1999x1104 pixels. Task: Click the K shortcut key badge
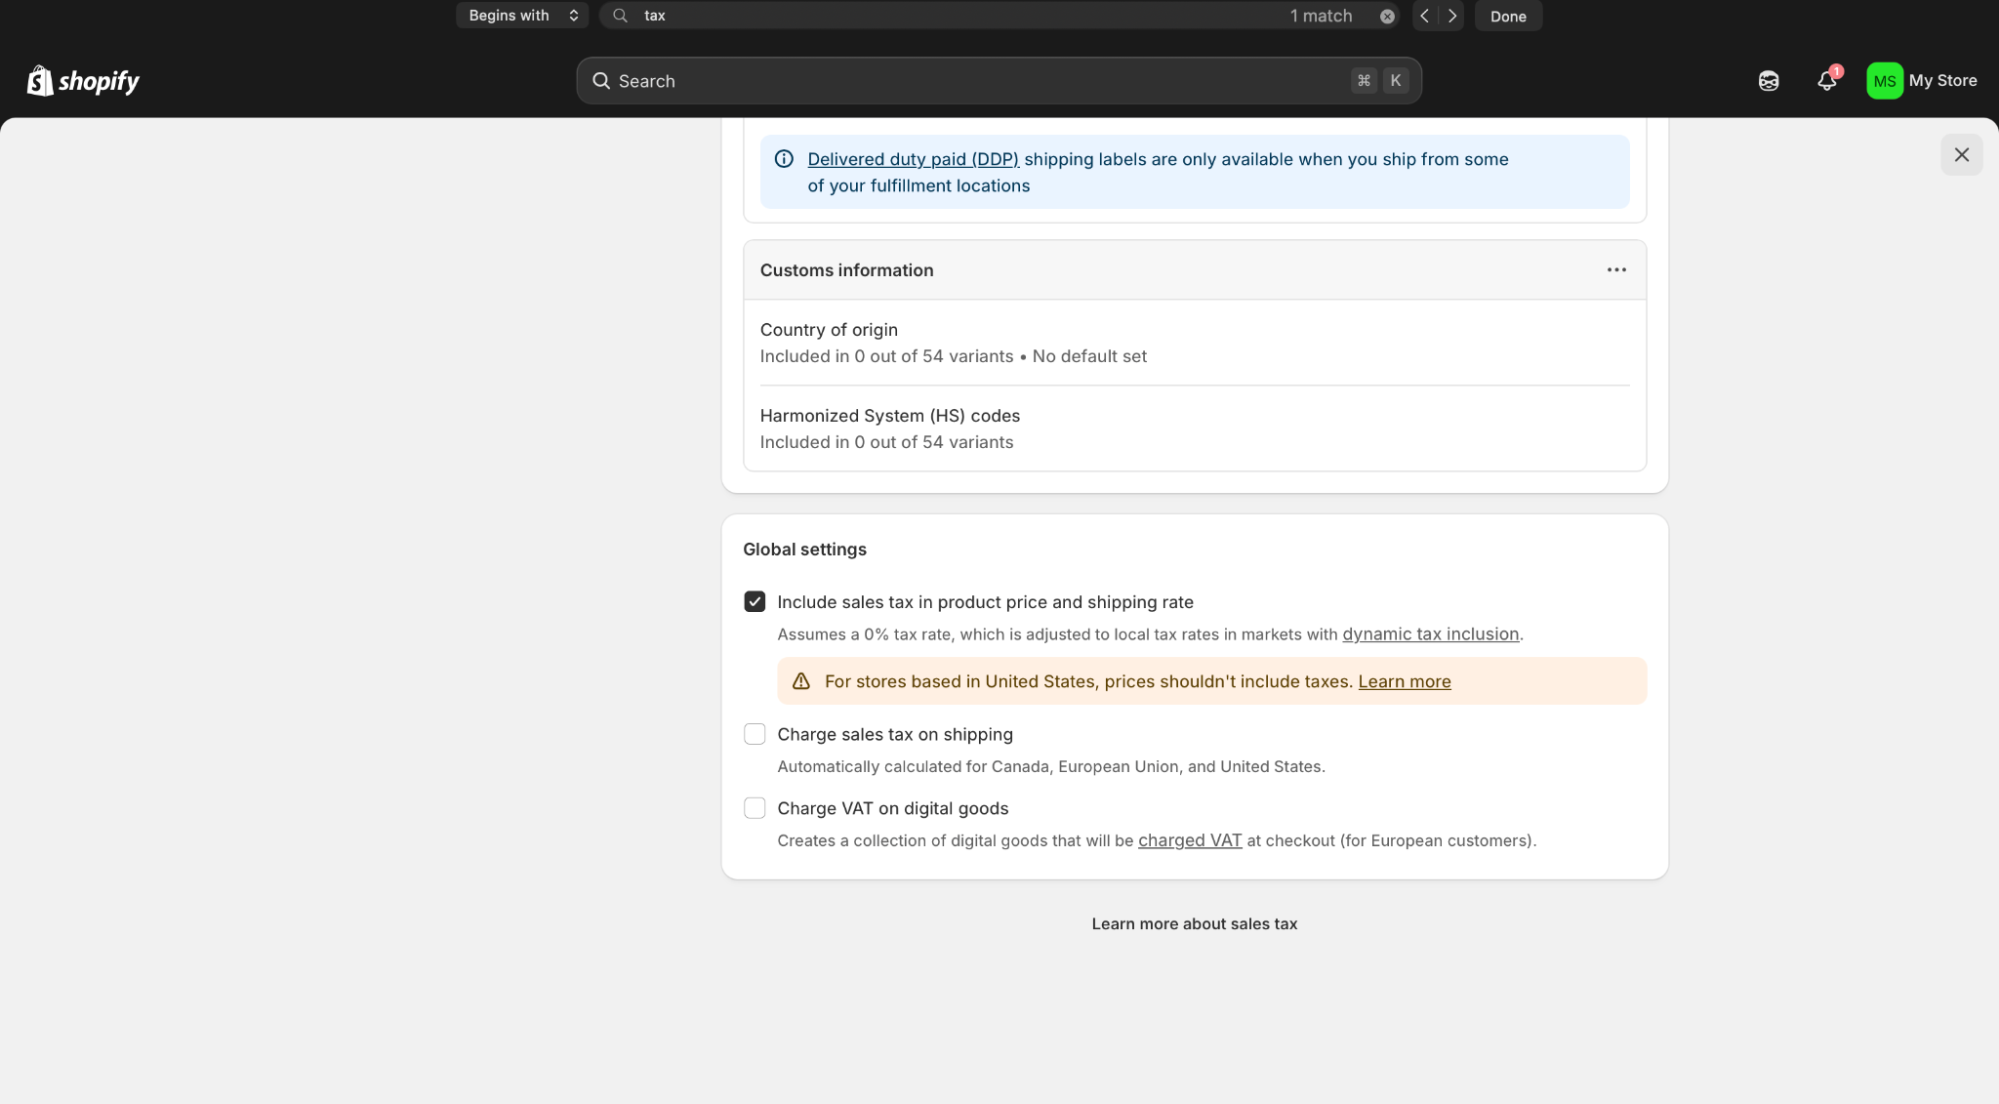(1395, 81)
